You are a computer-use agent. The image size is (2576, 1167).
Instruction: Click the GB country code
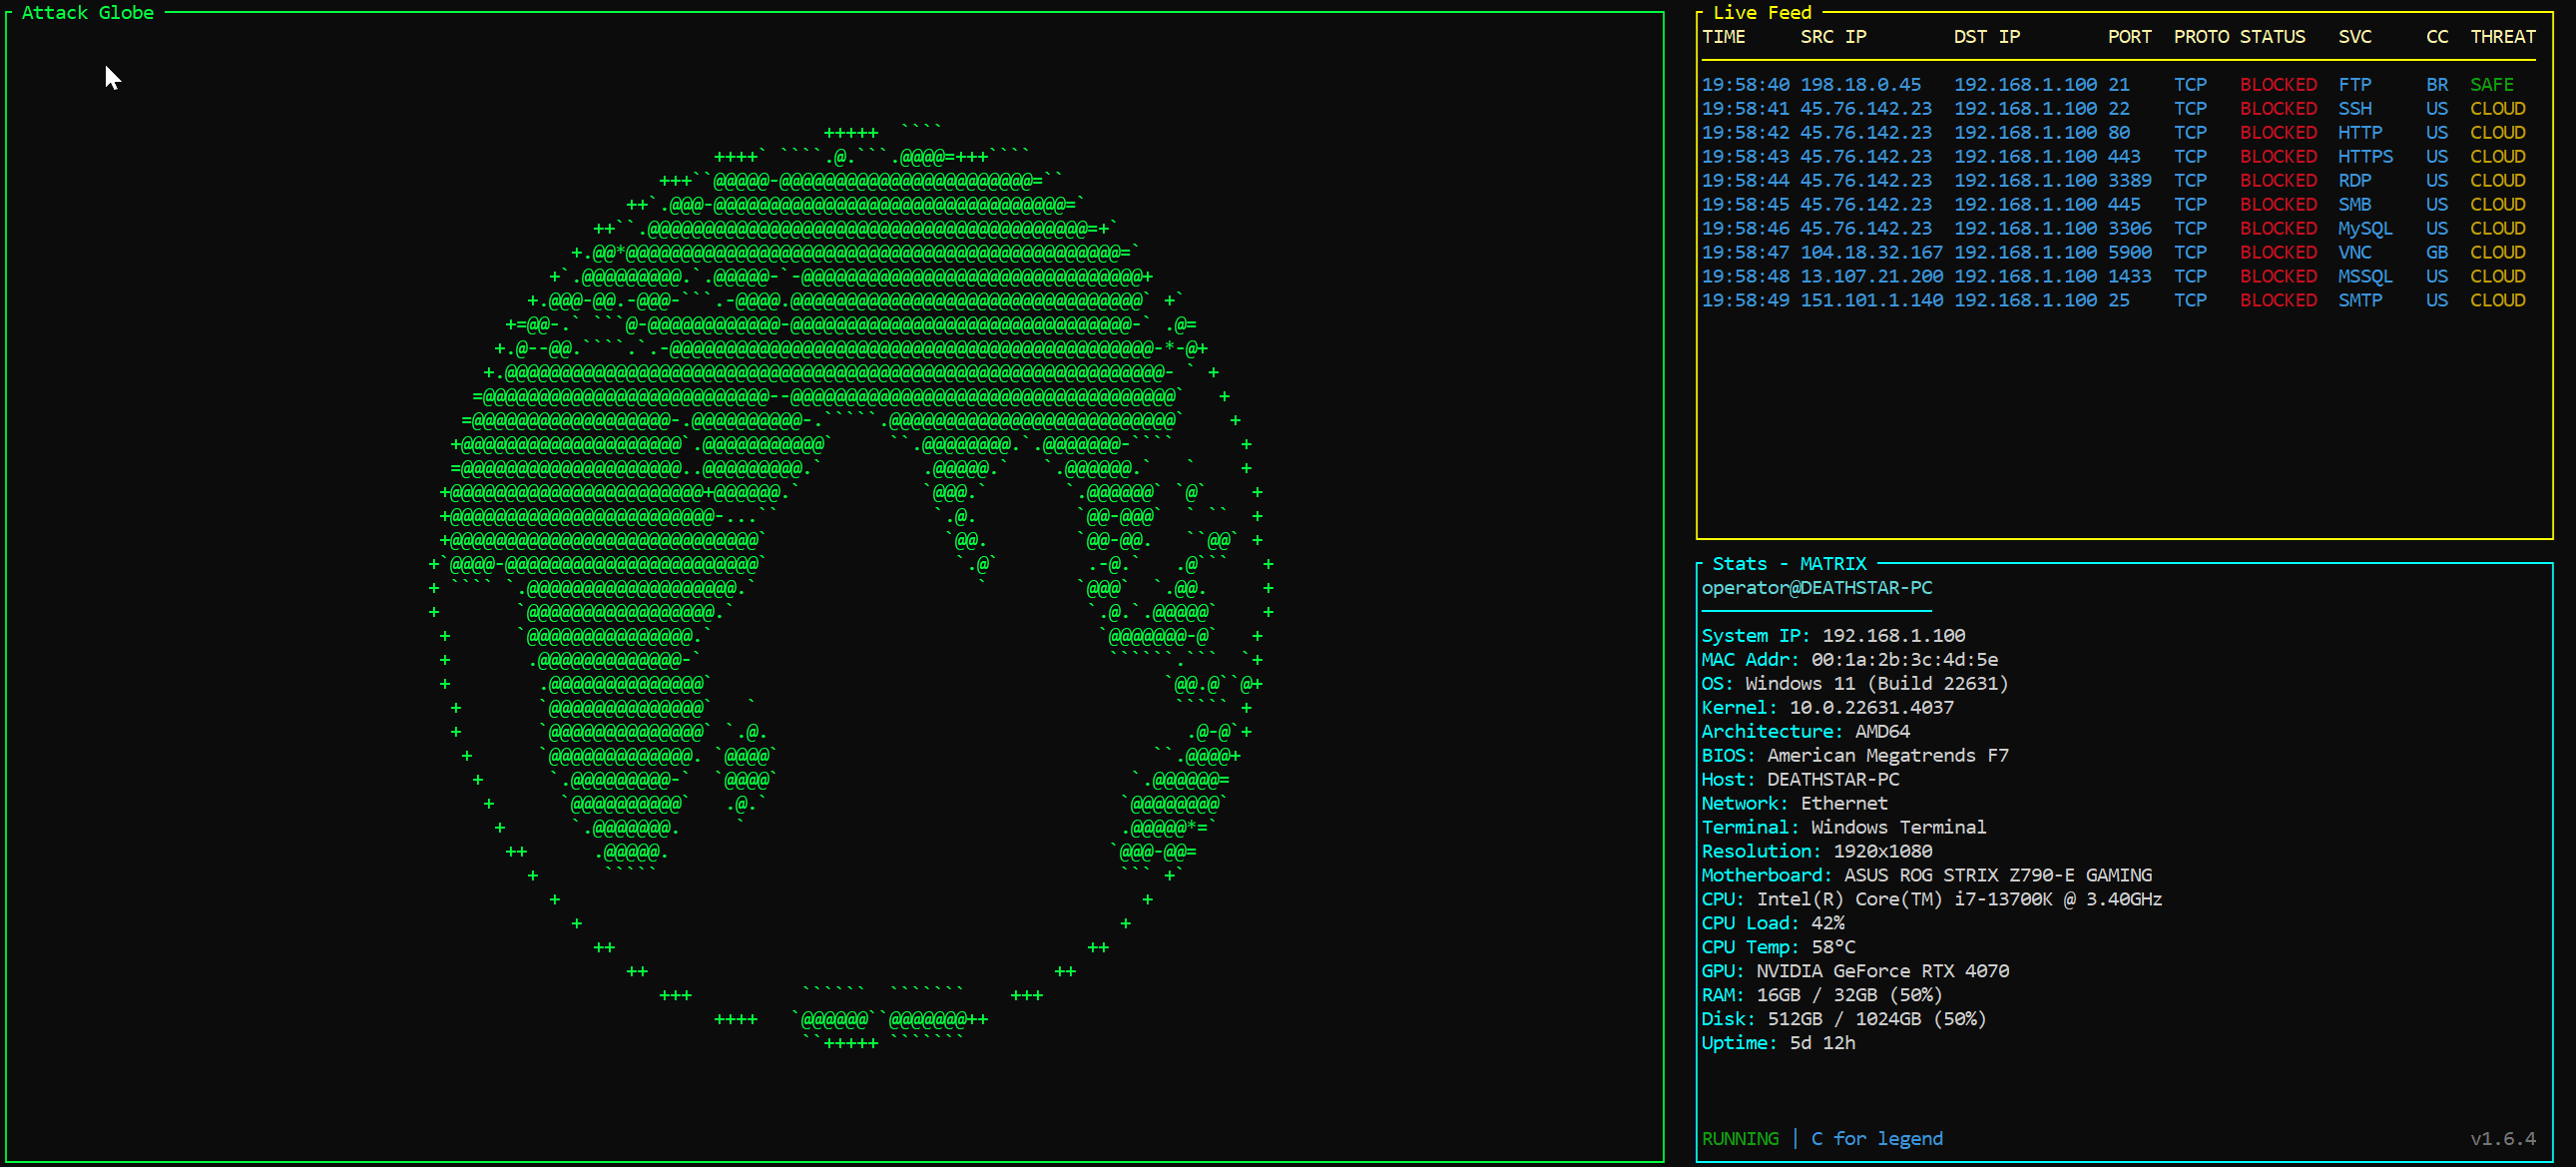[x=2437, y=253]
